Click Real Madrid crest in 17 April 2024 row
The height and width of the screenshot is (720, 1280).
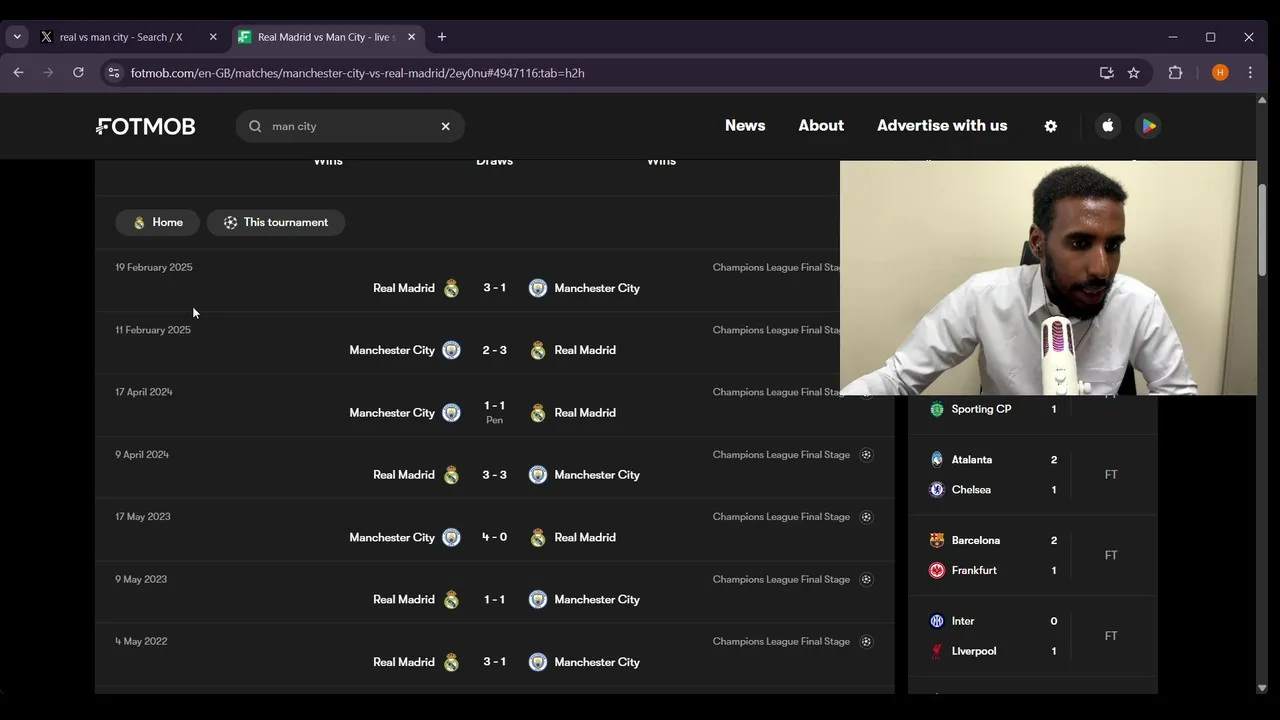click(538, 413)
